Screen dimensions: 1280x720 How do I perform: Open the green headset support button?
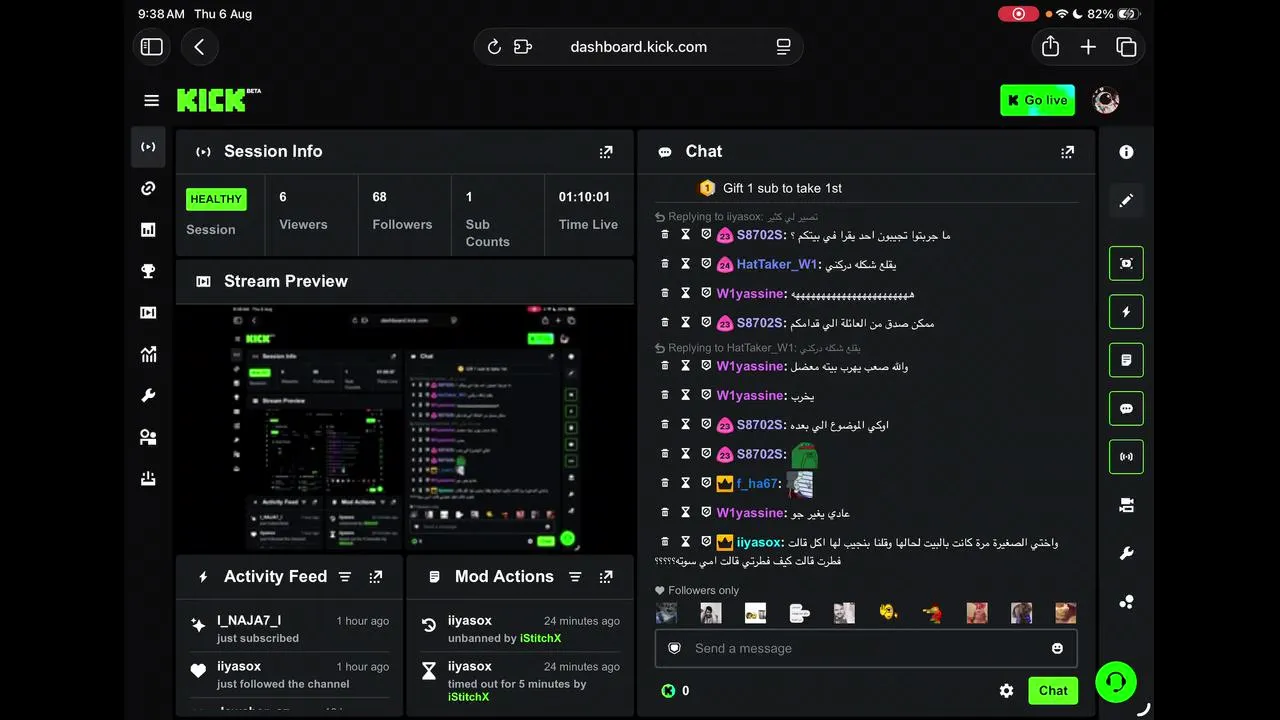(1115, 682)
